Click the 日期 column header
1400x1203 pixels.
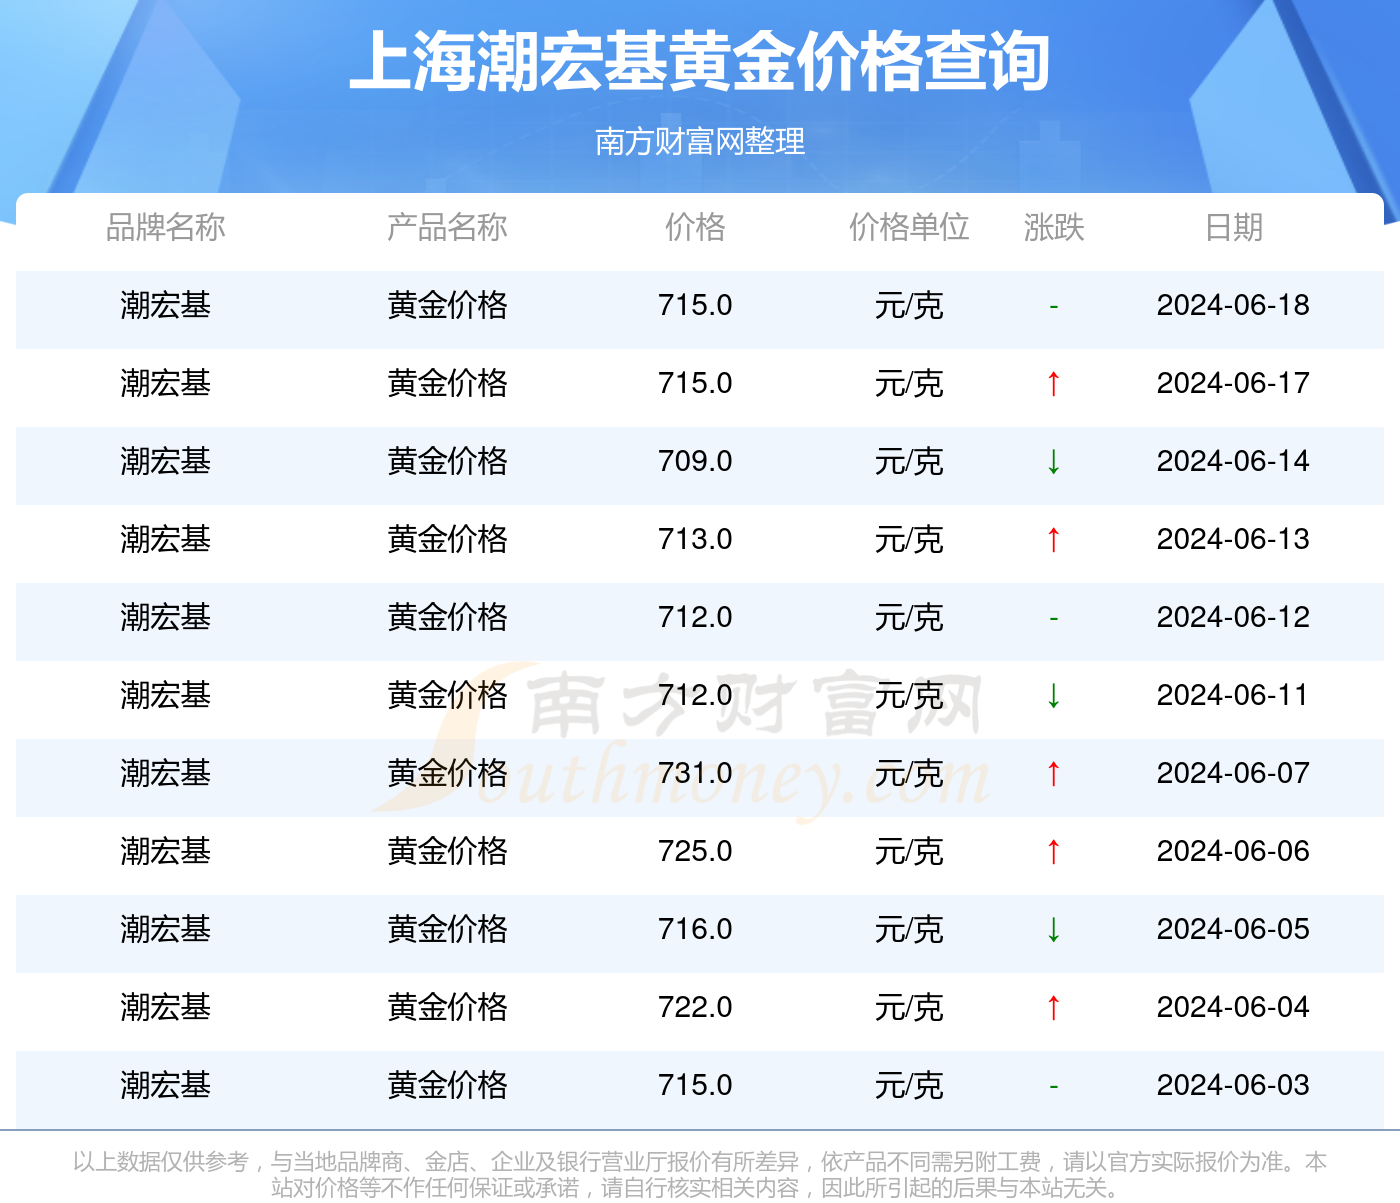click(x=1234, y=227)
